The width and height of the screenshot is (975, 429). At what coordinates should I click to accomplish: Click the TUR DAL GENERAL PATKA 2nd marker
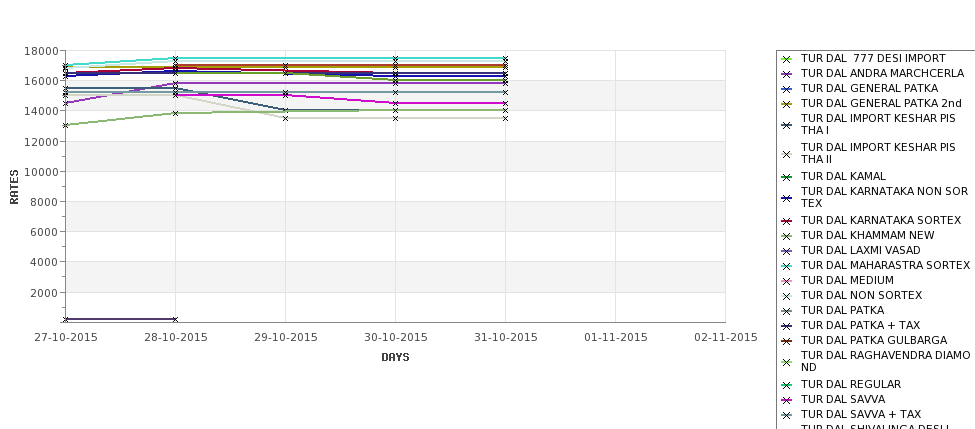pyautogui.click(x=787, y=104)
